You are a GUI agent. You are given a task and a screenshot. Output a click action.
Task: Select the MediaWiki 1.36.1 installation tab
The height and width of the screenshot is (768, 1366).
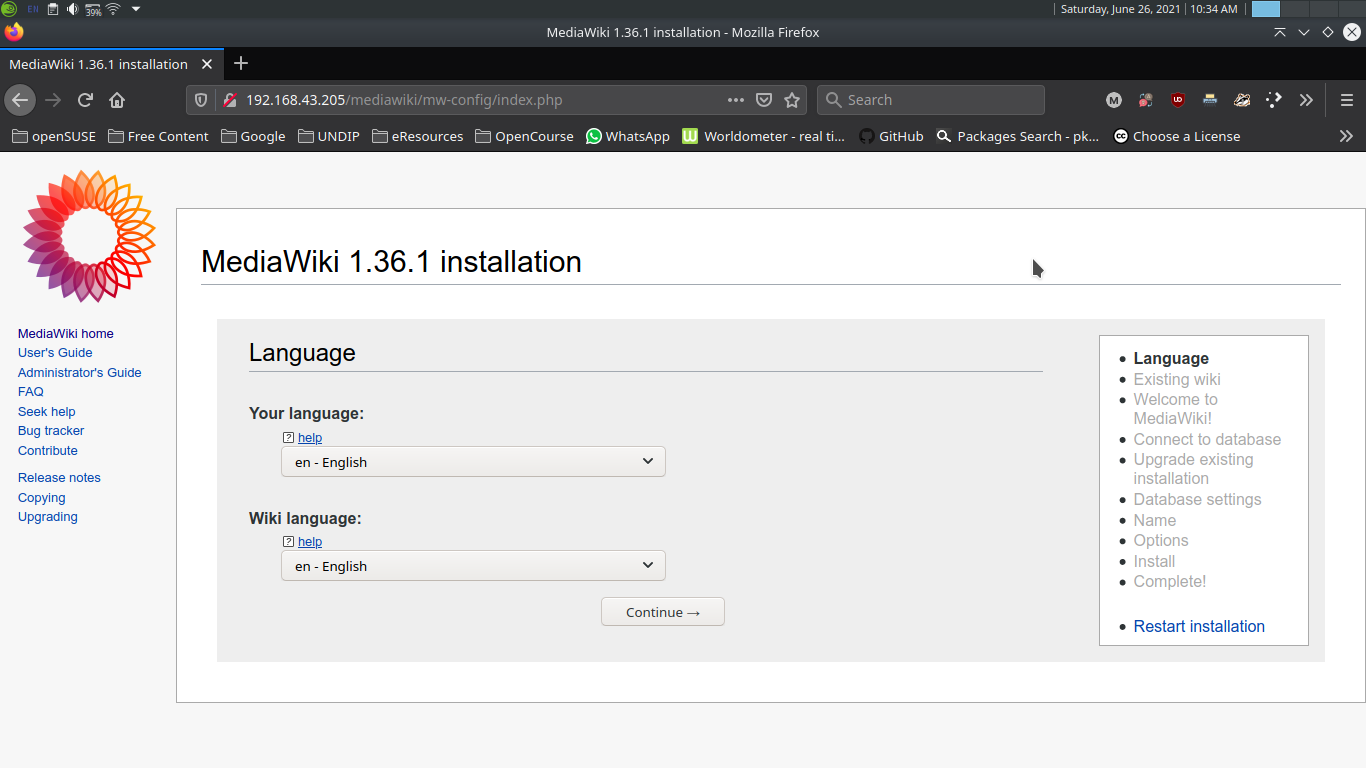pos(110,64)
